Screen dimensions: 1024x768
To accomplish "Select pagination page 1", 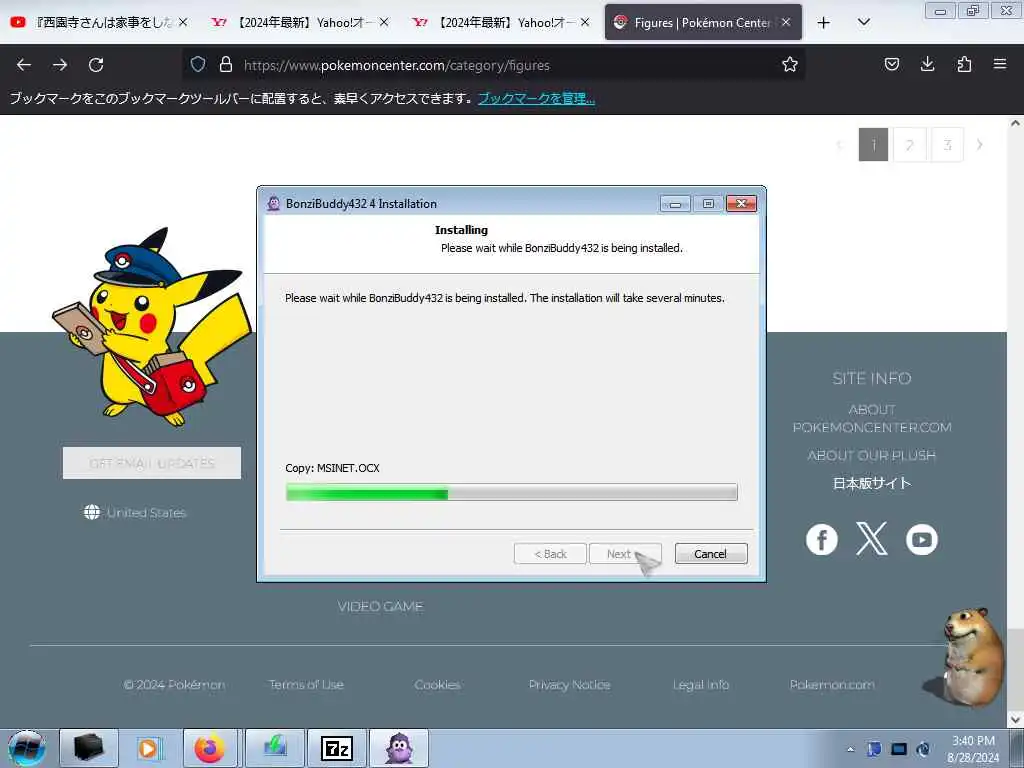I will coord(873,145).
